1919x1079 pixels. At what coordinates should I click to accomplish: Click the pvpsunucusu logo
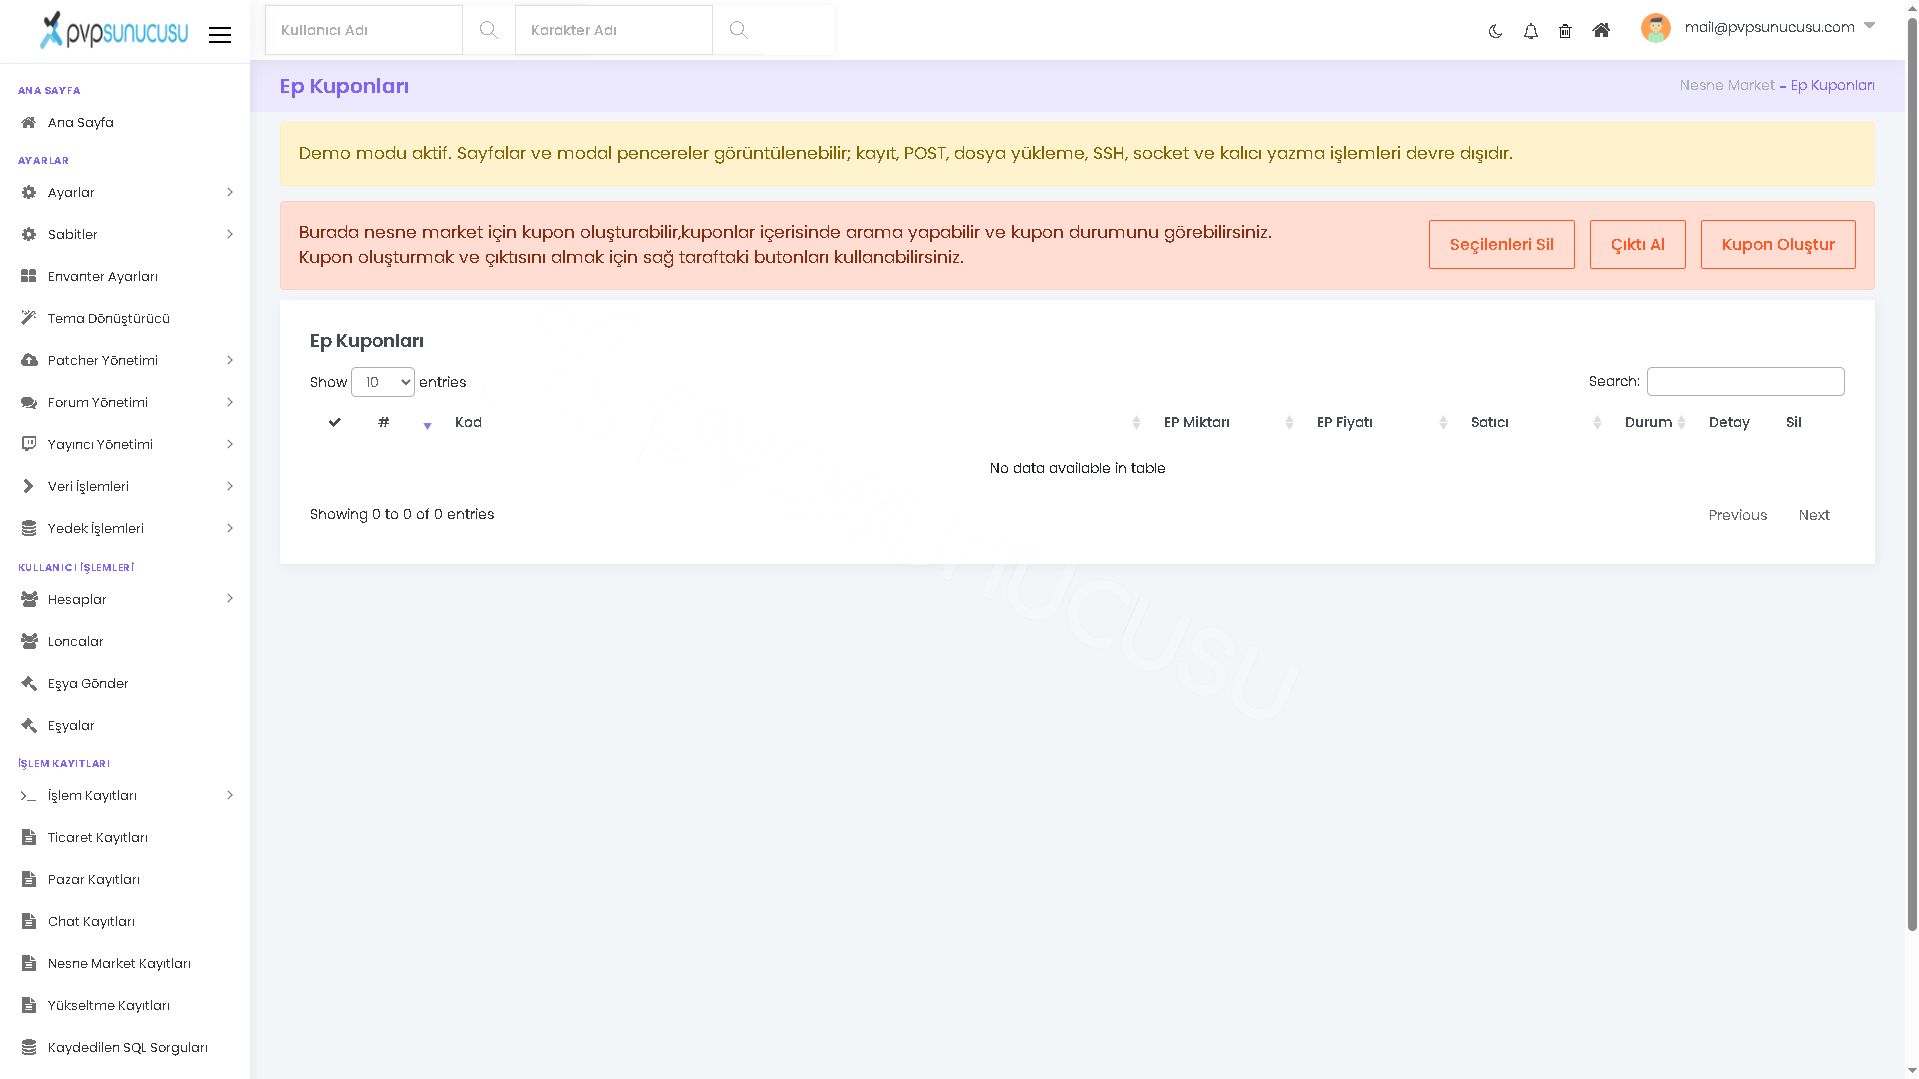point(113,30)
